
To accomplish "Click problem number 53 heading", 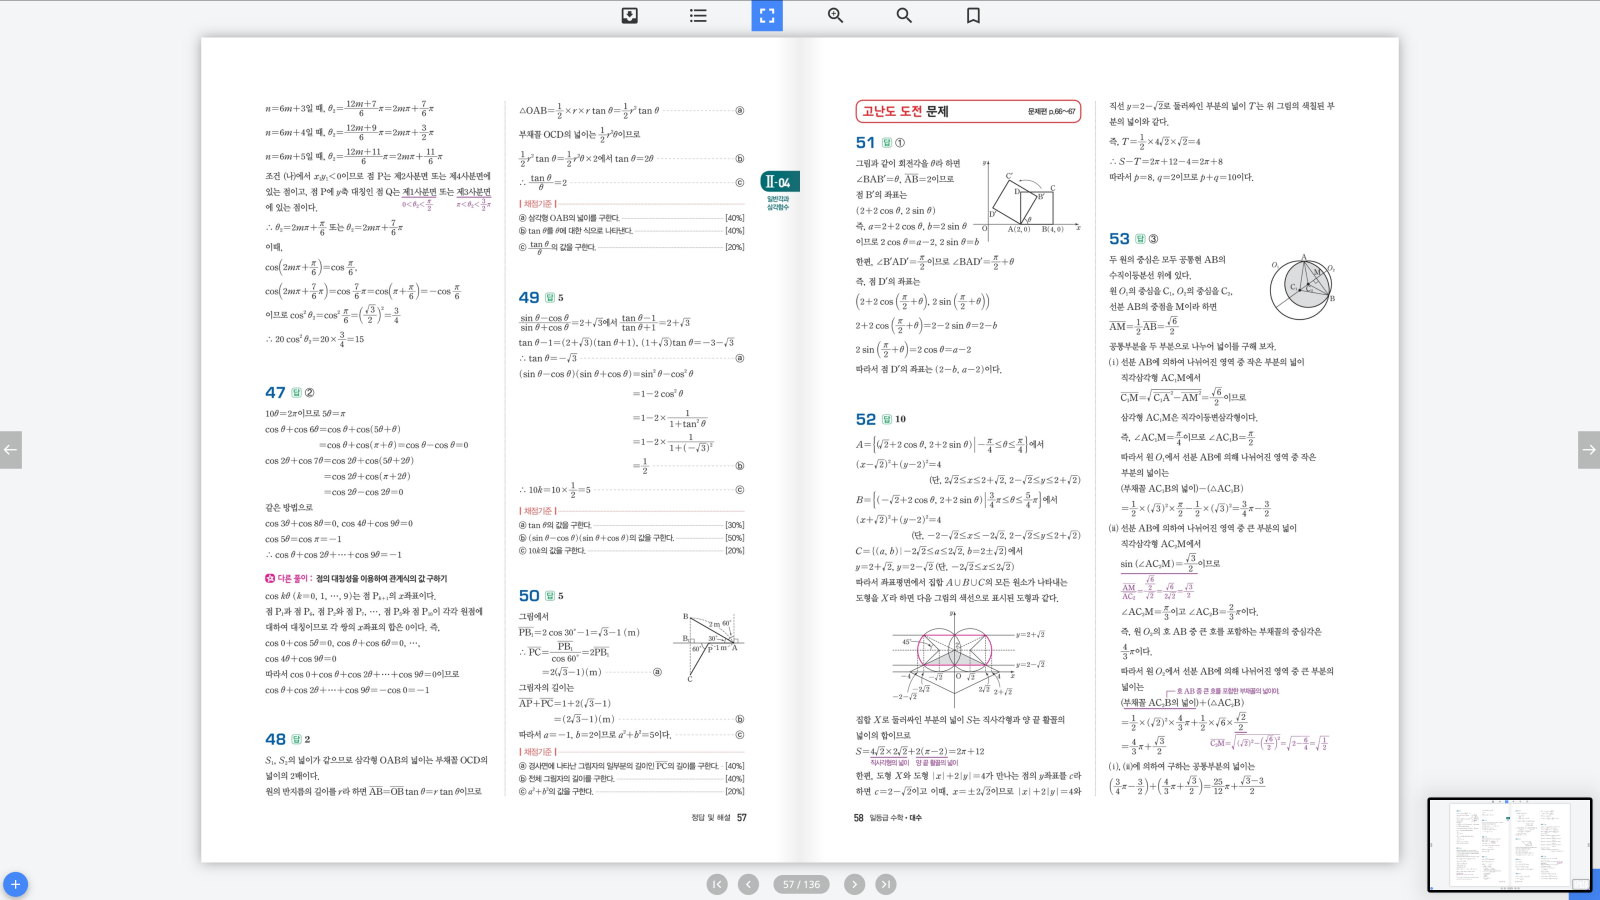I will coord(1119,239).
